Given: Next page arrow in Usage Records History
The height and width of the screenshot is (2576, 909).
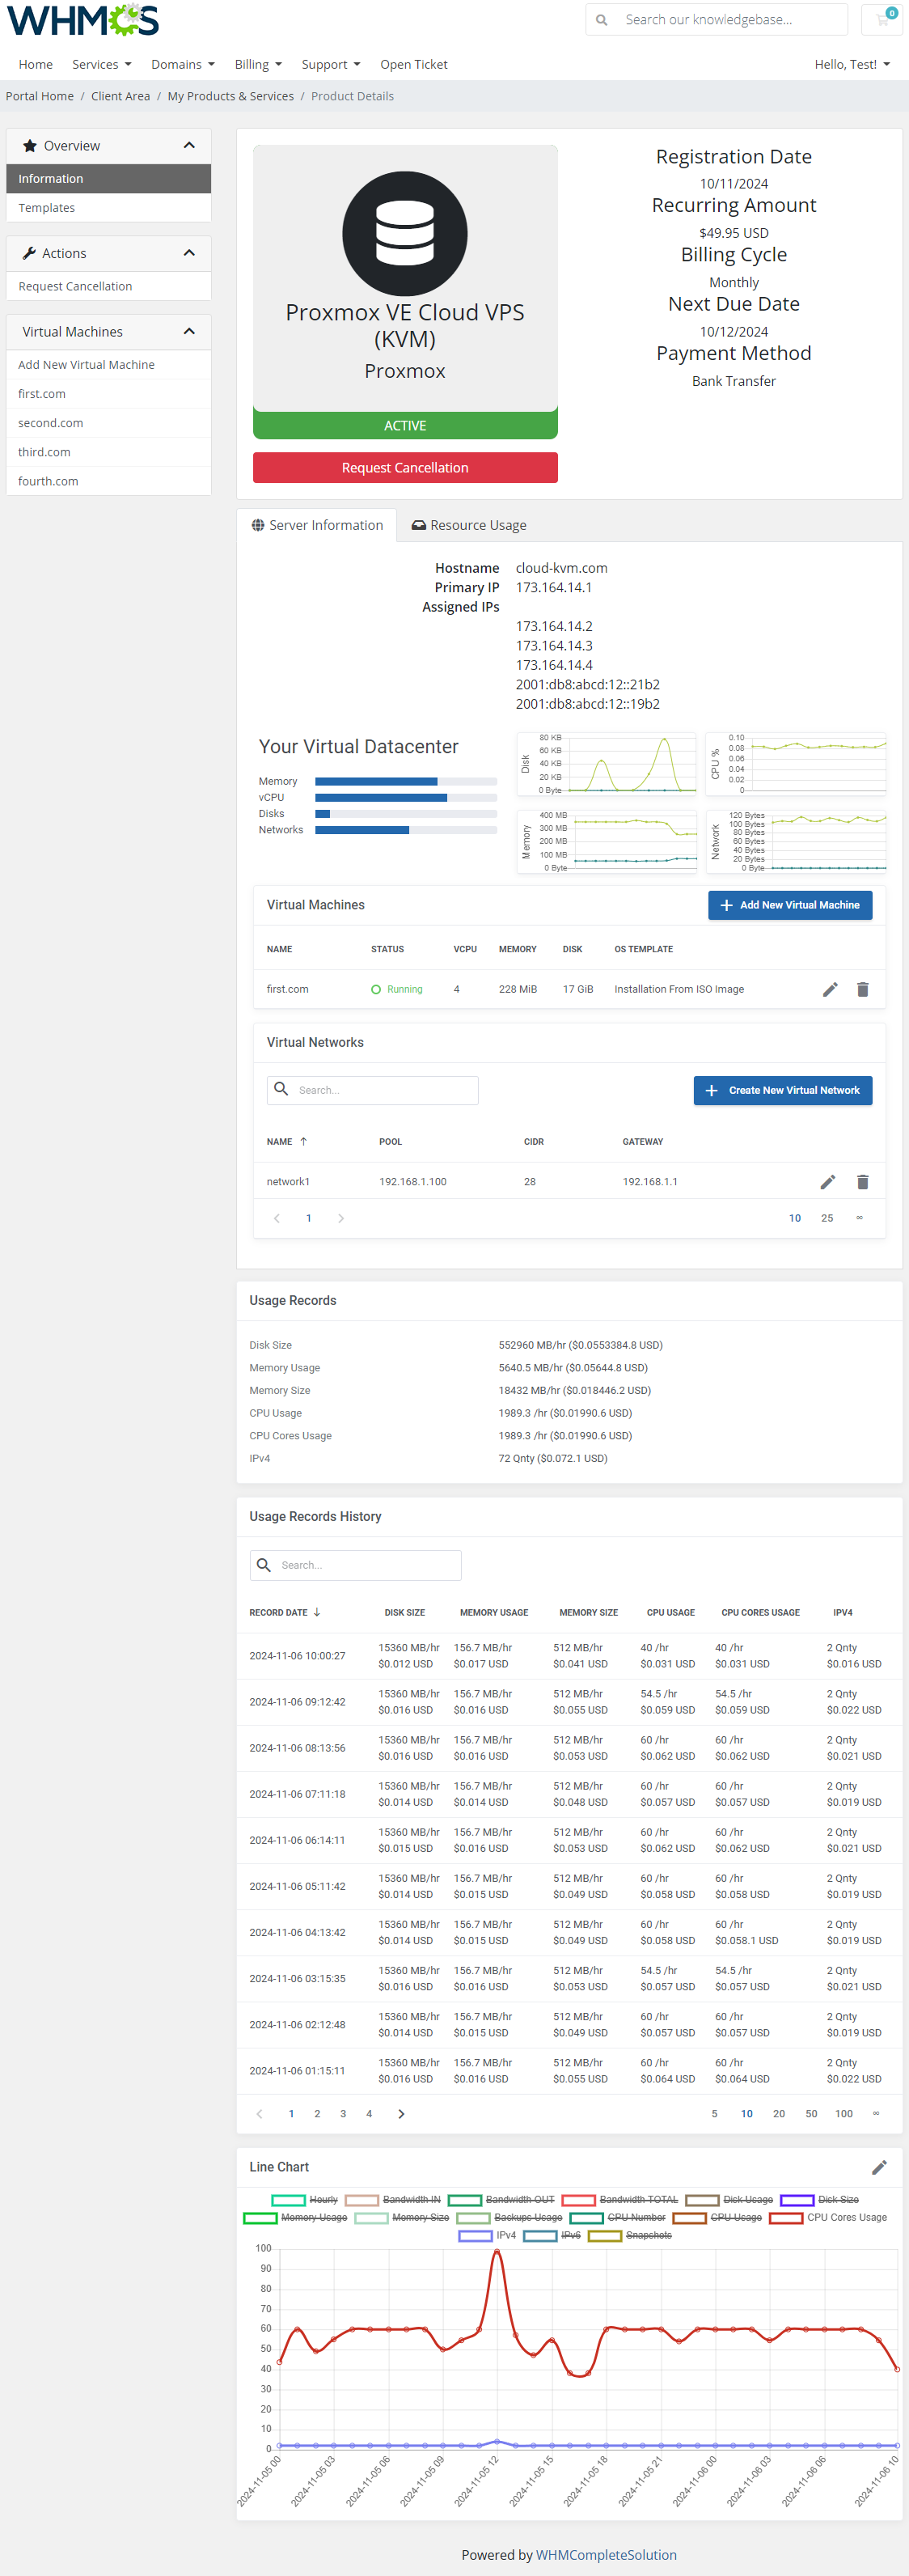Looking at the screenshot, I should pyautogui.click(x=402, y=2113).
